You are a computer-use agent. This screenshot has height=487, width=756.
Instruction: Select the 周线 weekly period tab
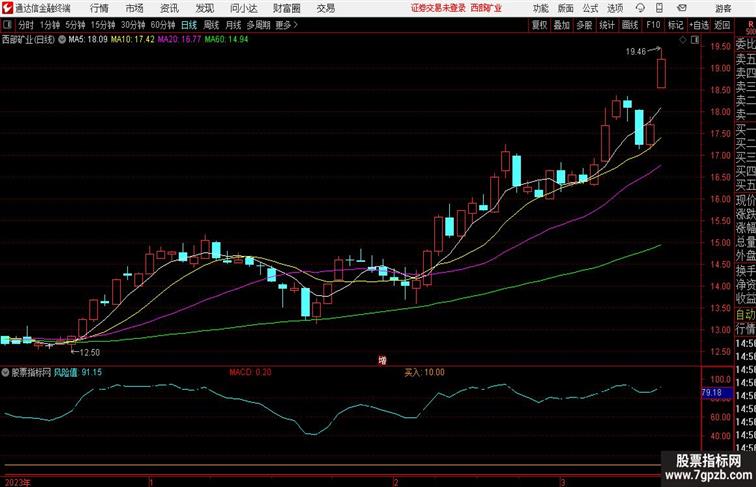pos(211,25)
